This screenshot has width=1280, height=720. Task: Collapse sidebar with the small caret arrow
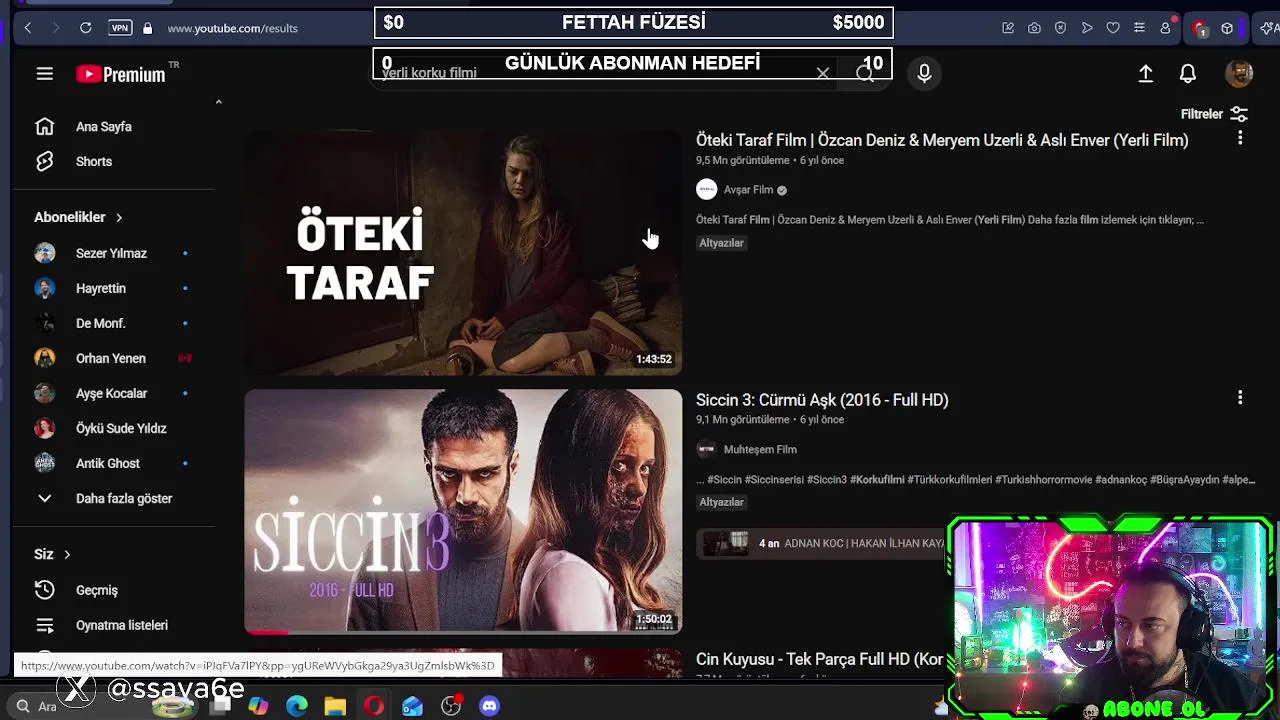coord(218,101)
